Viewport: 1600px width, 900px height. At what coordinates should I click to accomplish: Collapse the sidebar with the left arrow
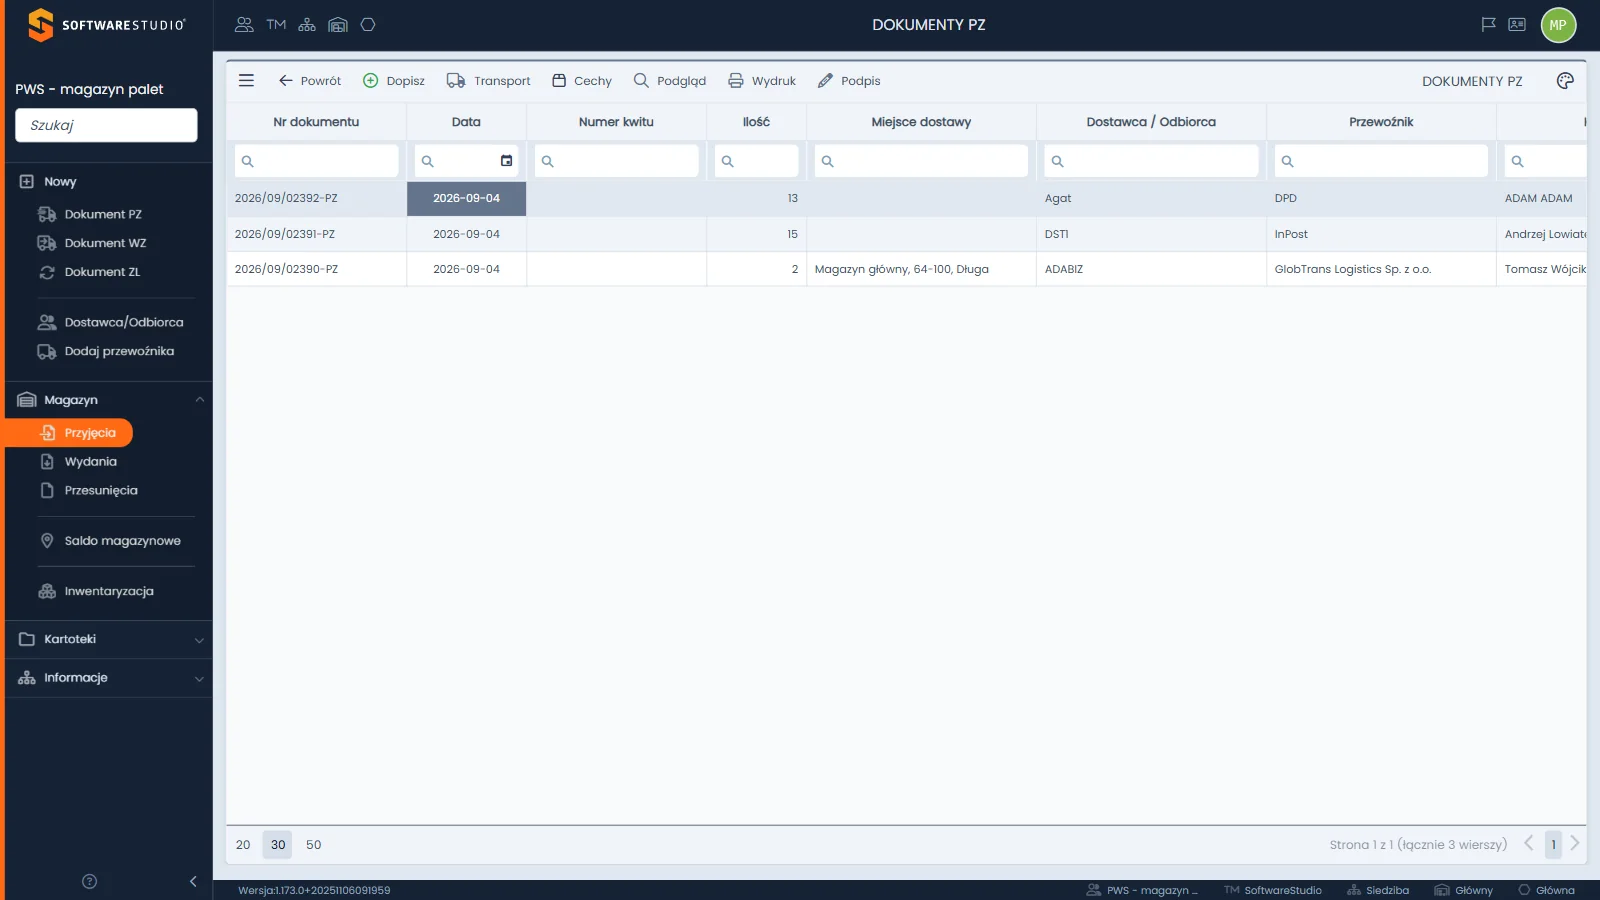tap(193, 881)
